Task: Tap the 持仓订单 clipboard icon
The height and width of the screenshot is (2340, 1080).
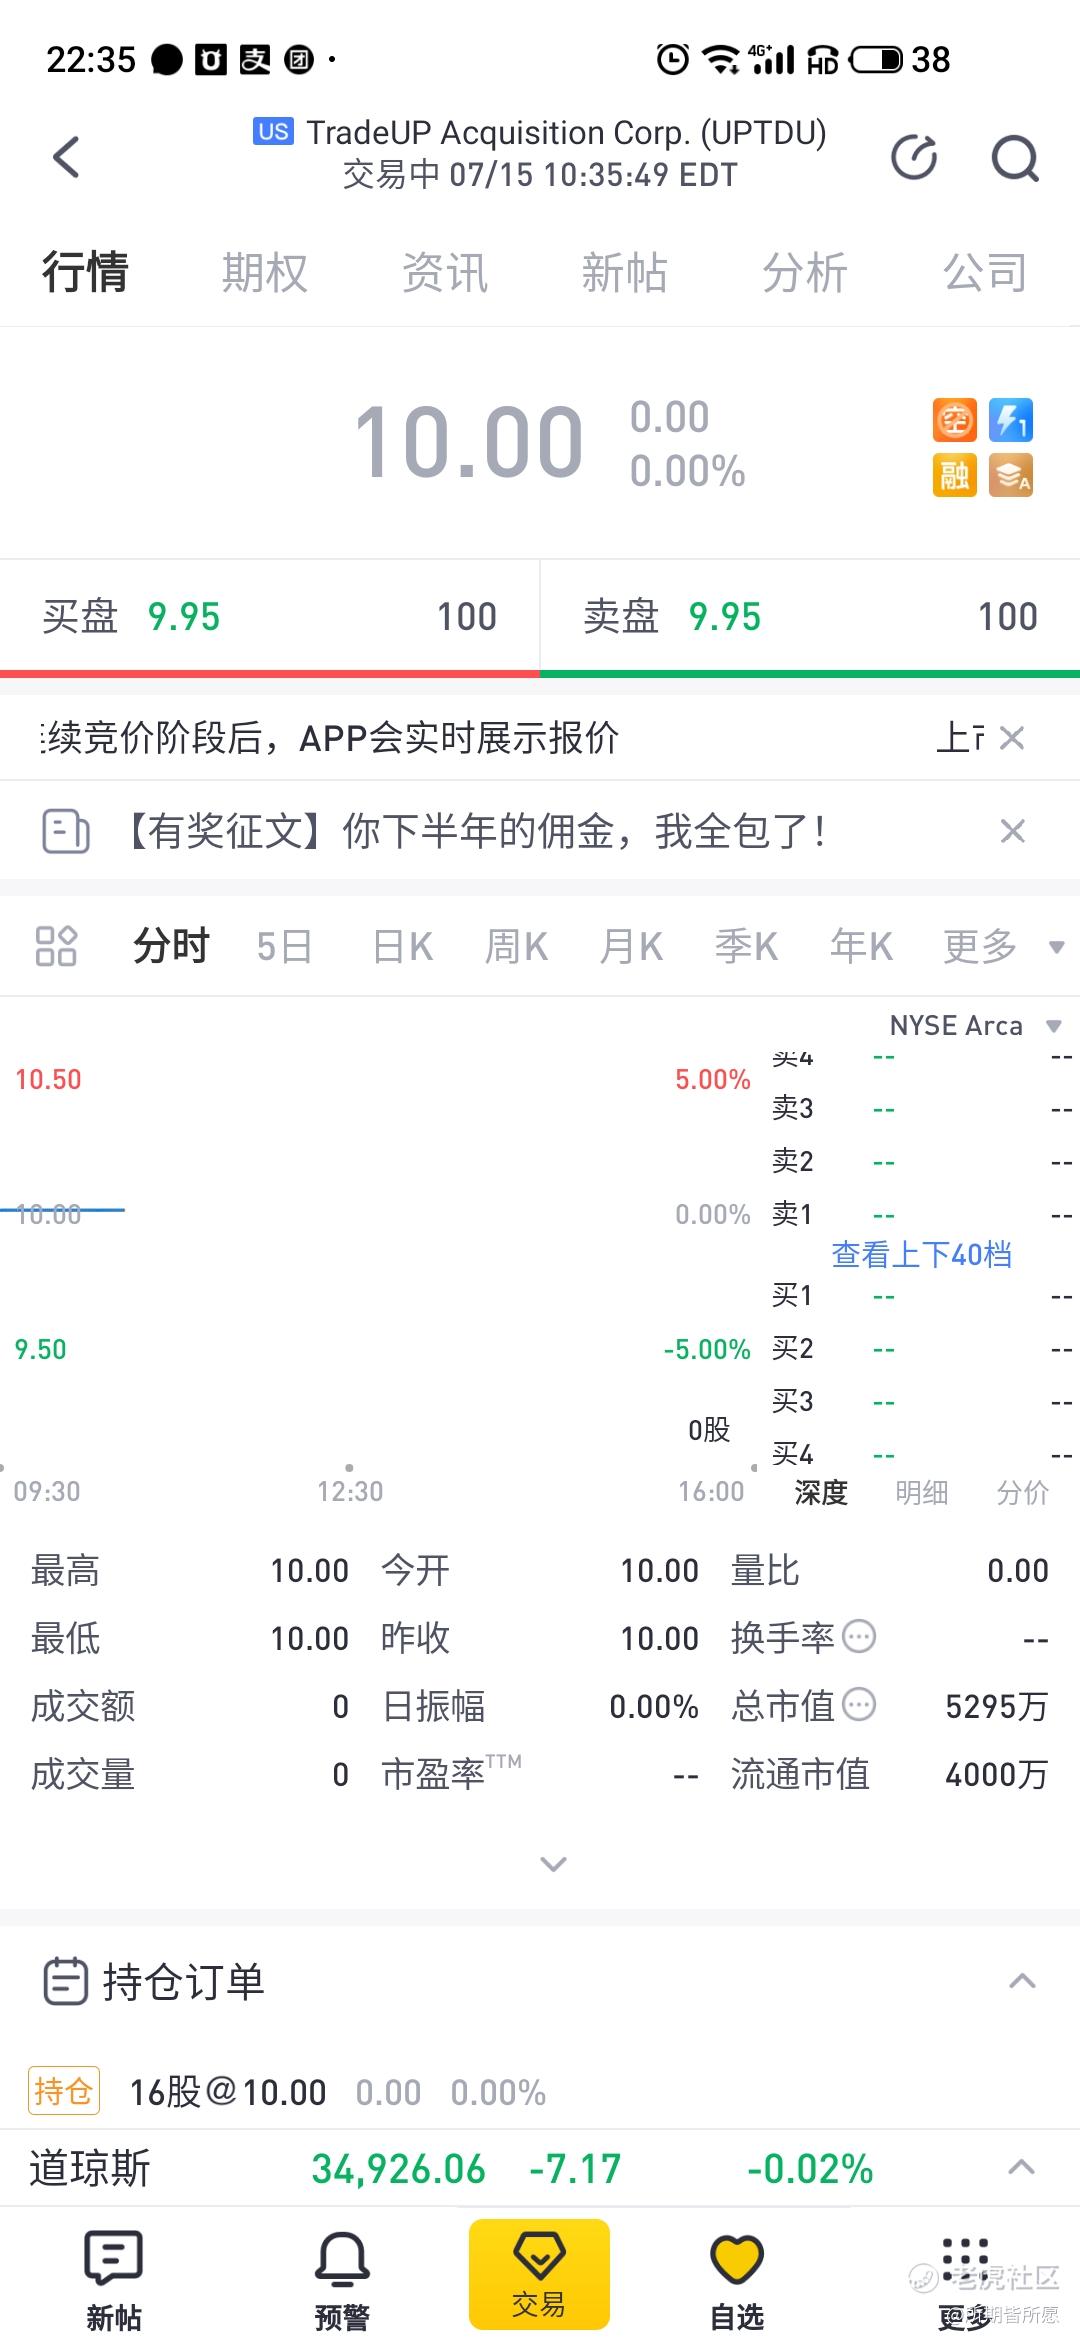Action: click(66, 1981)
